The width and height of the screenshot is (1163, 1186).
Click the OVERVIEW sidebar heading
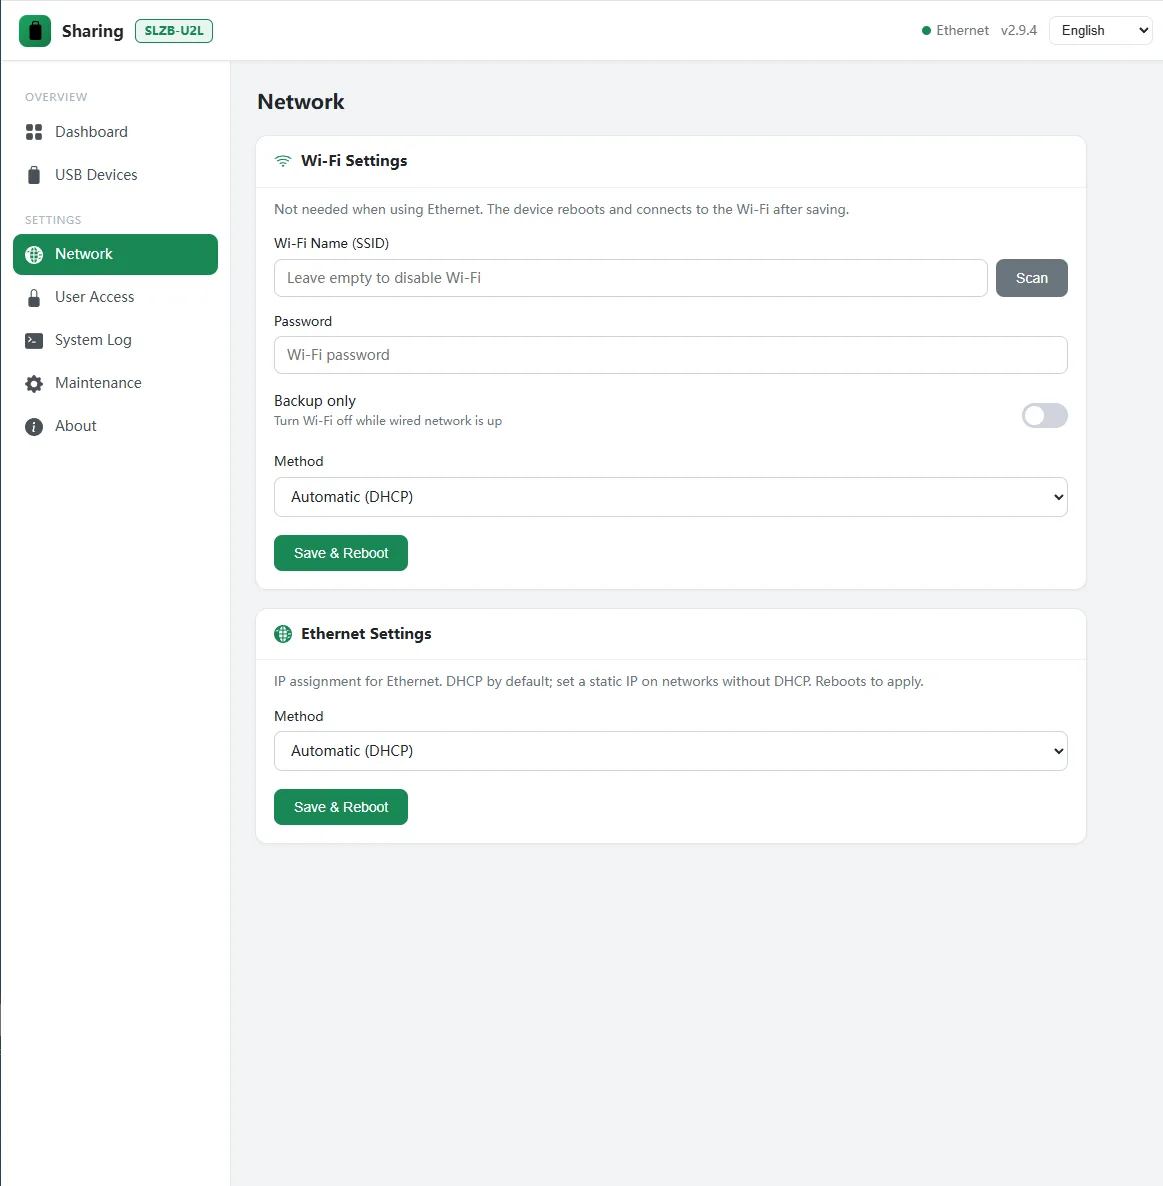[56, 98]
